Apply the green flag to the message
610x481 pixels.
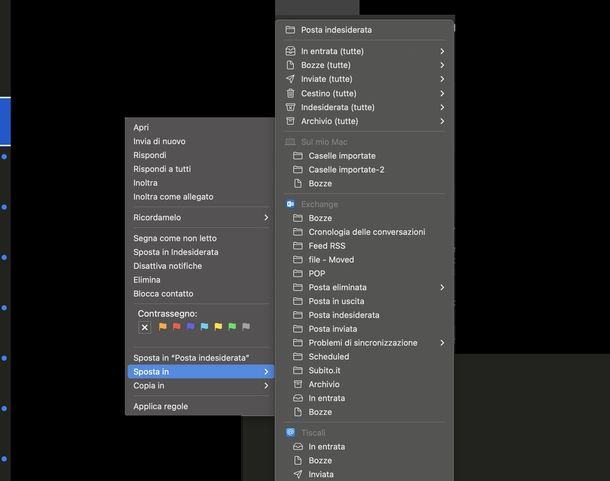(x=232, y=327)
